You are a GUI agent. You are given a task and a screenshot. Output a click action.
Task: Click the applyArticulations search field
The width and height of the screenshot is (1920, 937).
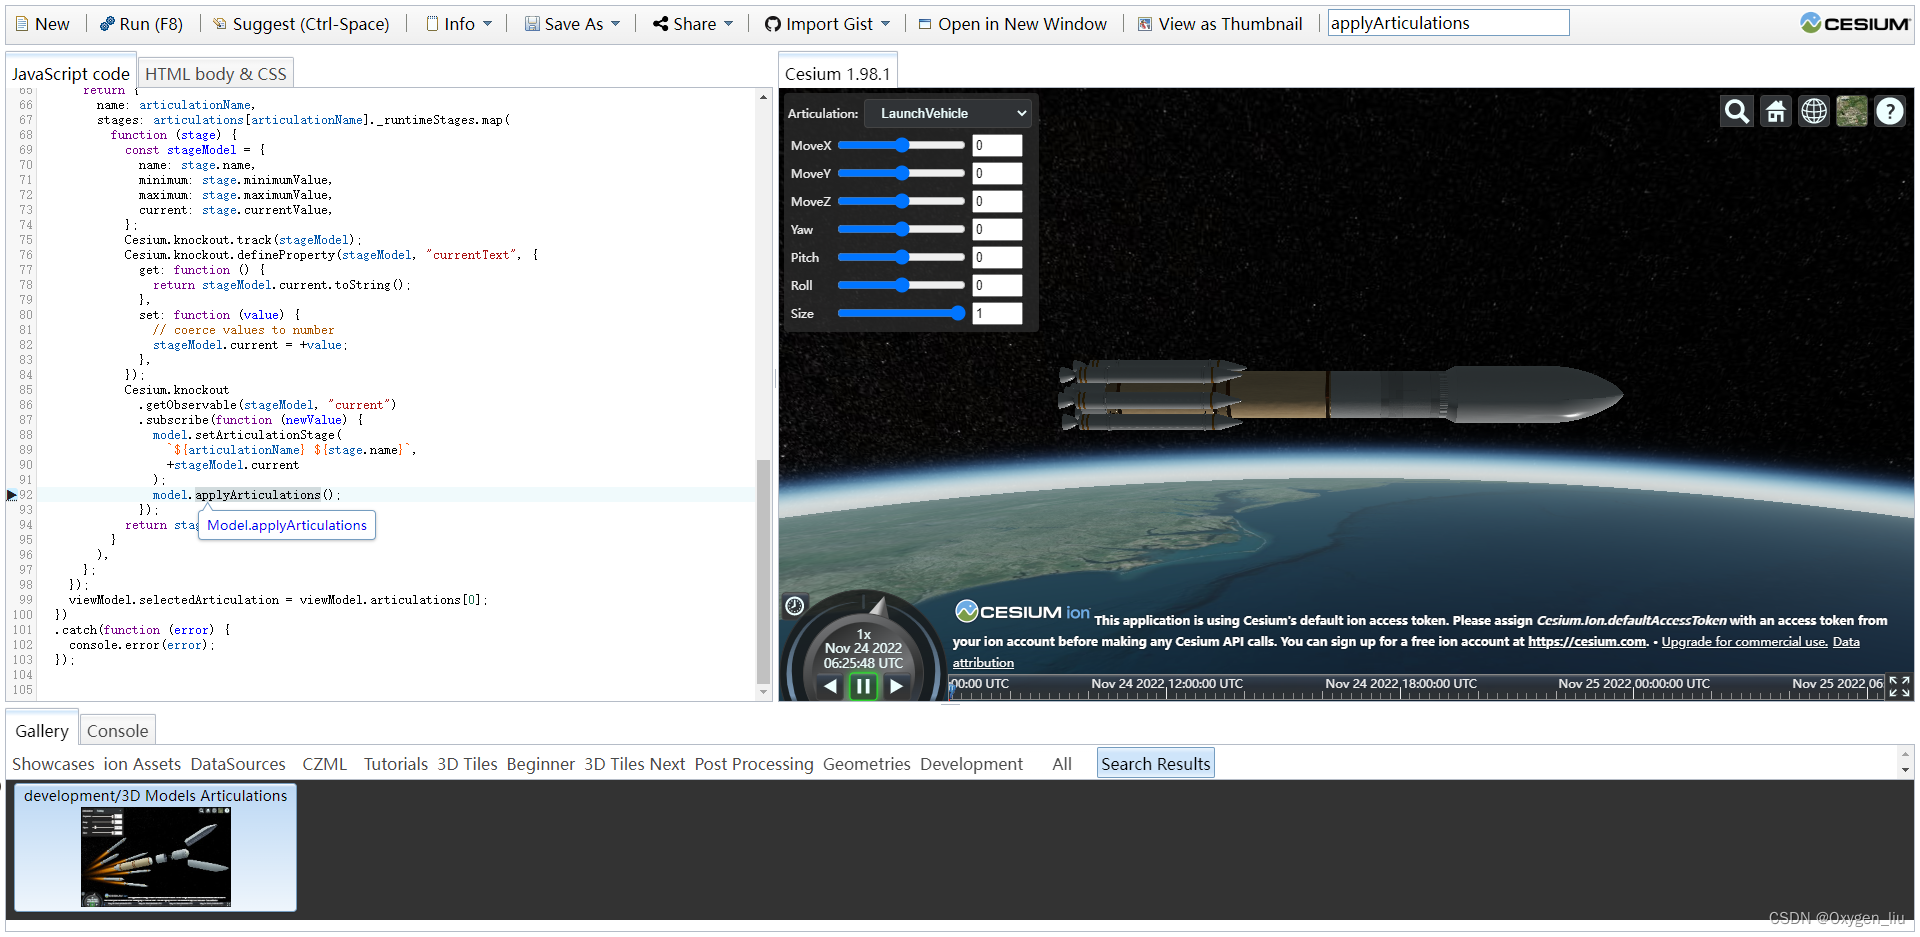1448,23
